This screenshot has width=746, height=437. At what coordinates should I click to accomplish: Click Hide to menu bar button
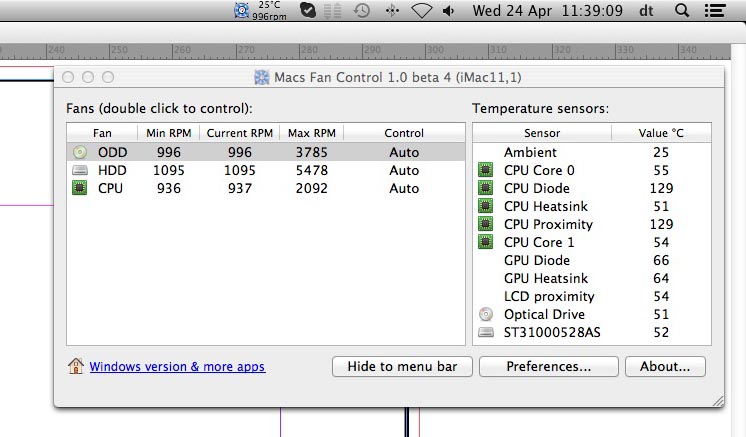point(402,367)
